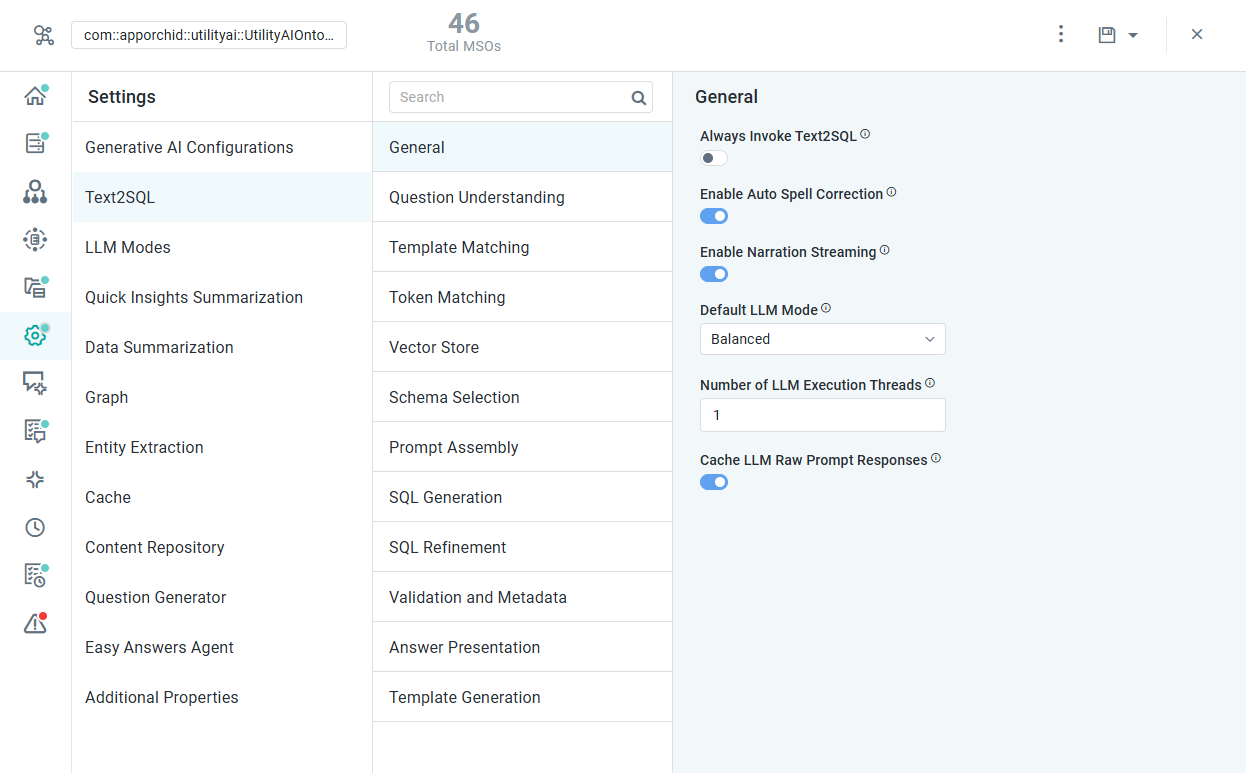The height and width of the screenshot is (773, 1246).
Task: Click the warning triangle alerts icon
Action: pyautogui.click(x=35, y=624)
